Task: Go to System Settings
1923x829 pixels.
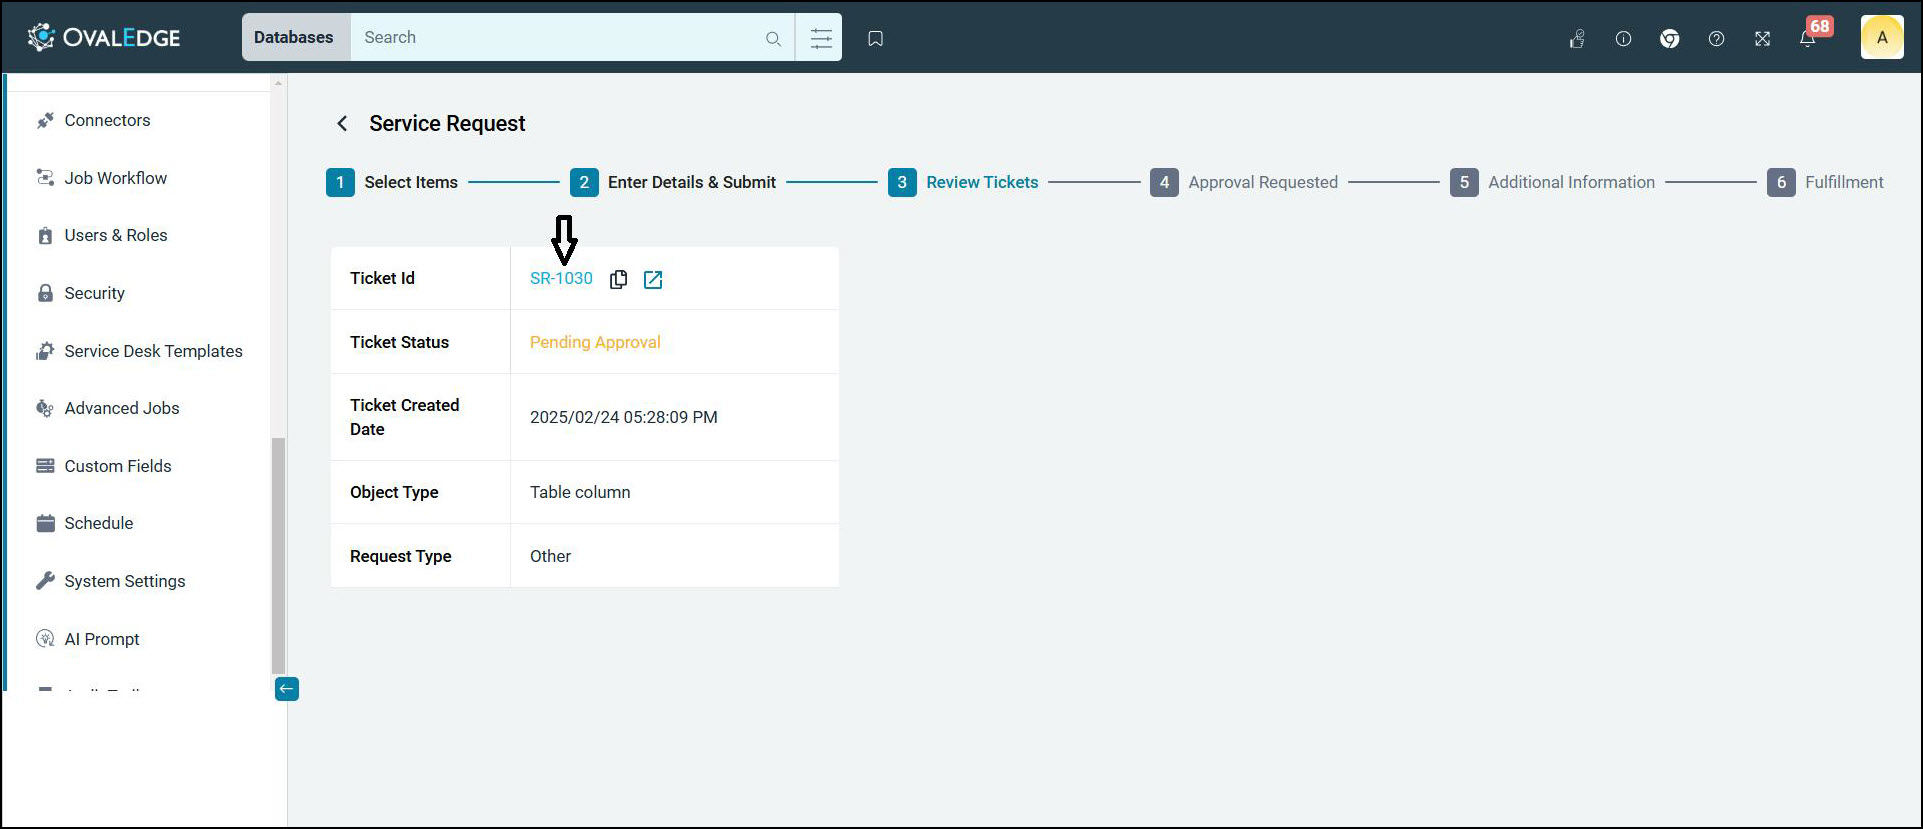Action: [125, 581]
